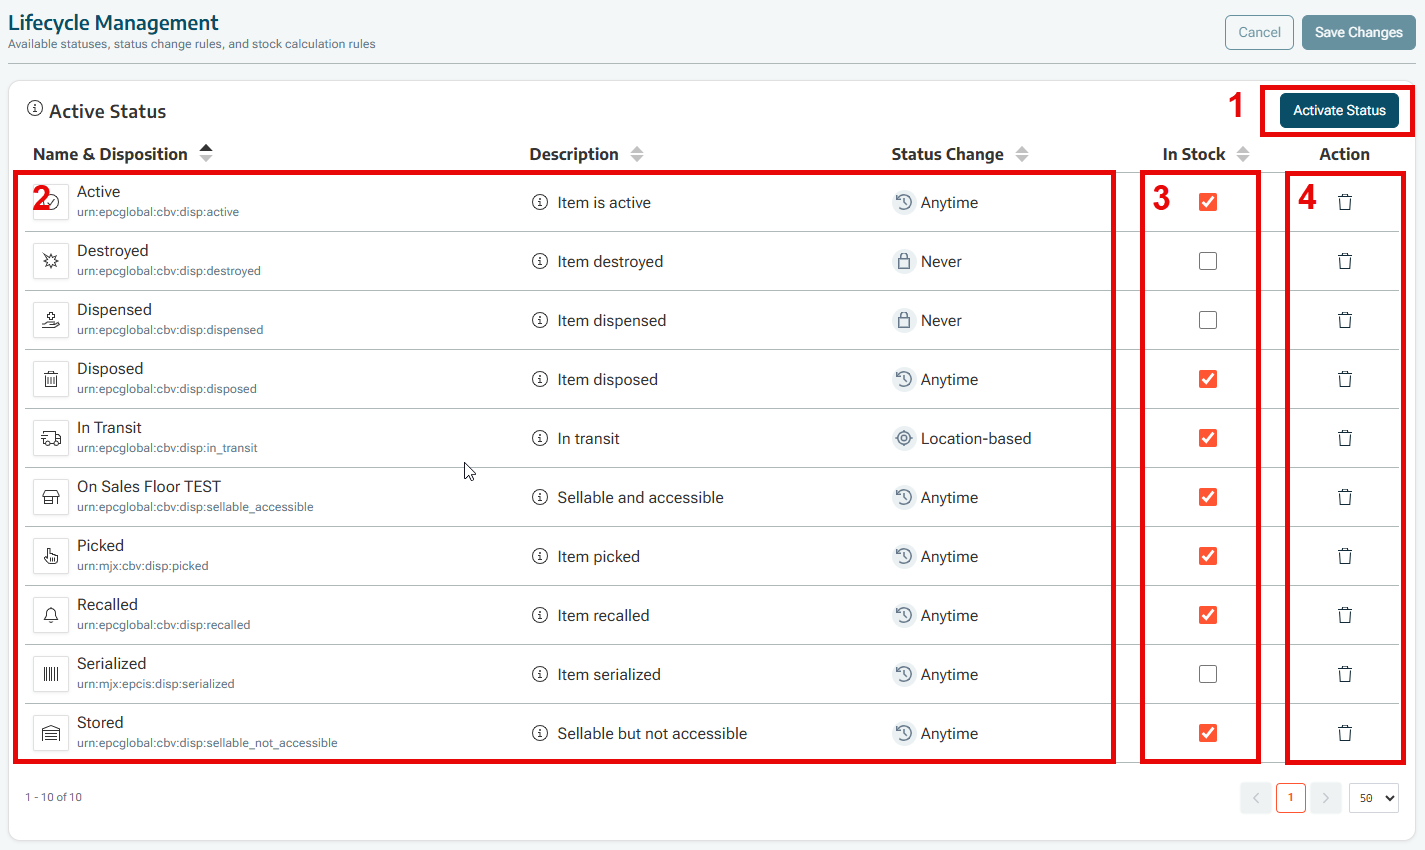Click info icon next to Item destroyed

click(x=540, y=261)
